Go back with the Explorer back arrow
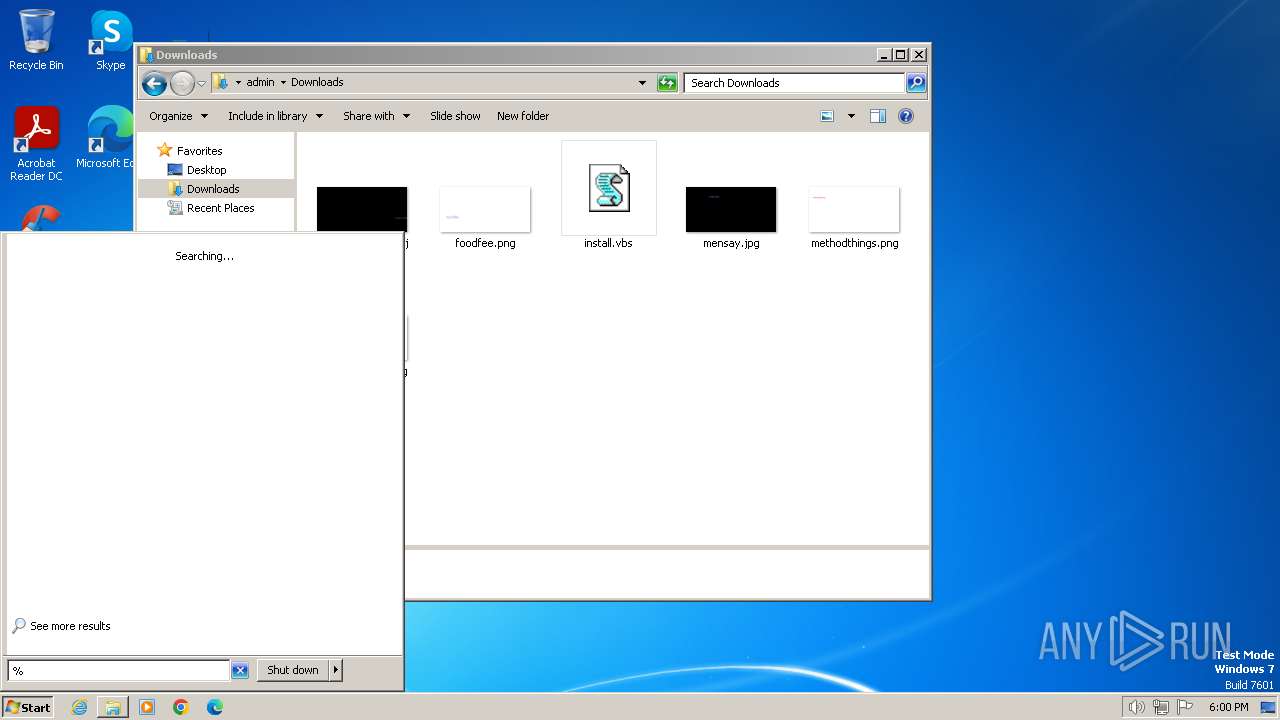 point(154,83)
